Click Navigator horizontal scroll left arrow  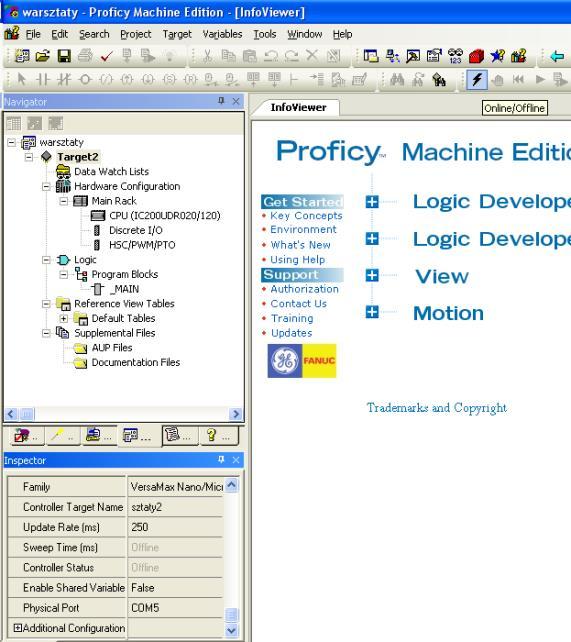[x=11, y=414]
